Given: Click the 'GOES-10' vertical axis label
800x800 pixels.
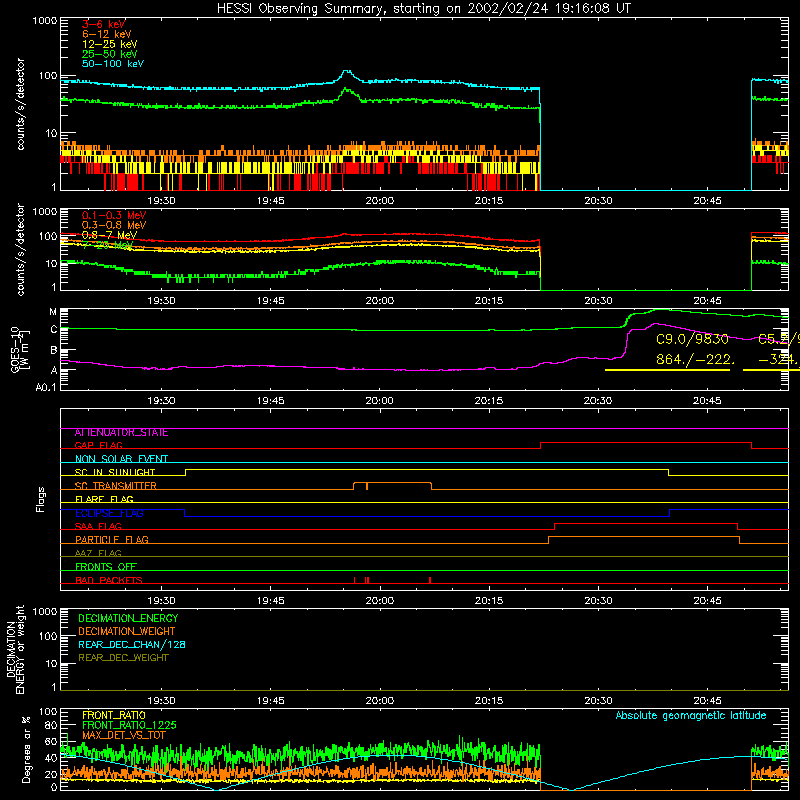Looking at the screenshot, I should pyautogui.click(x=15, y=349).
